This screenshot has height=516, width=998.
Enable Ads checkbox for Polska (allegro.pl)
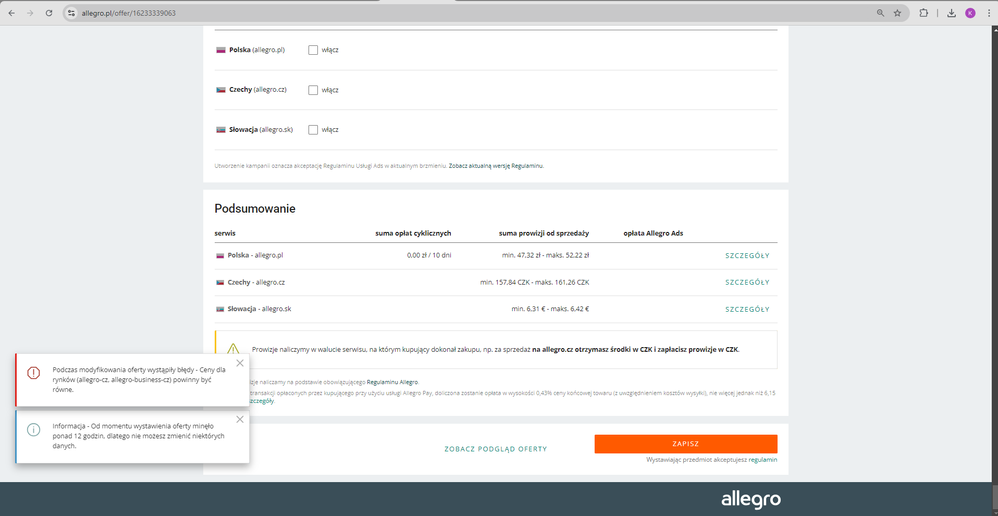313,50
